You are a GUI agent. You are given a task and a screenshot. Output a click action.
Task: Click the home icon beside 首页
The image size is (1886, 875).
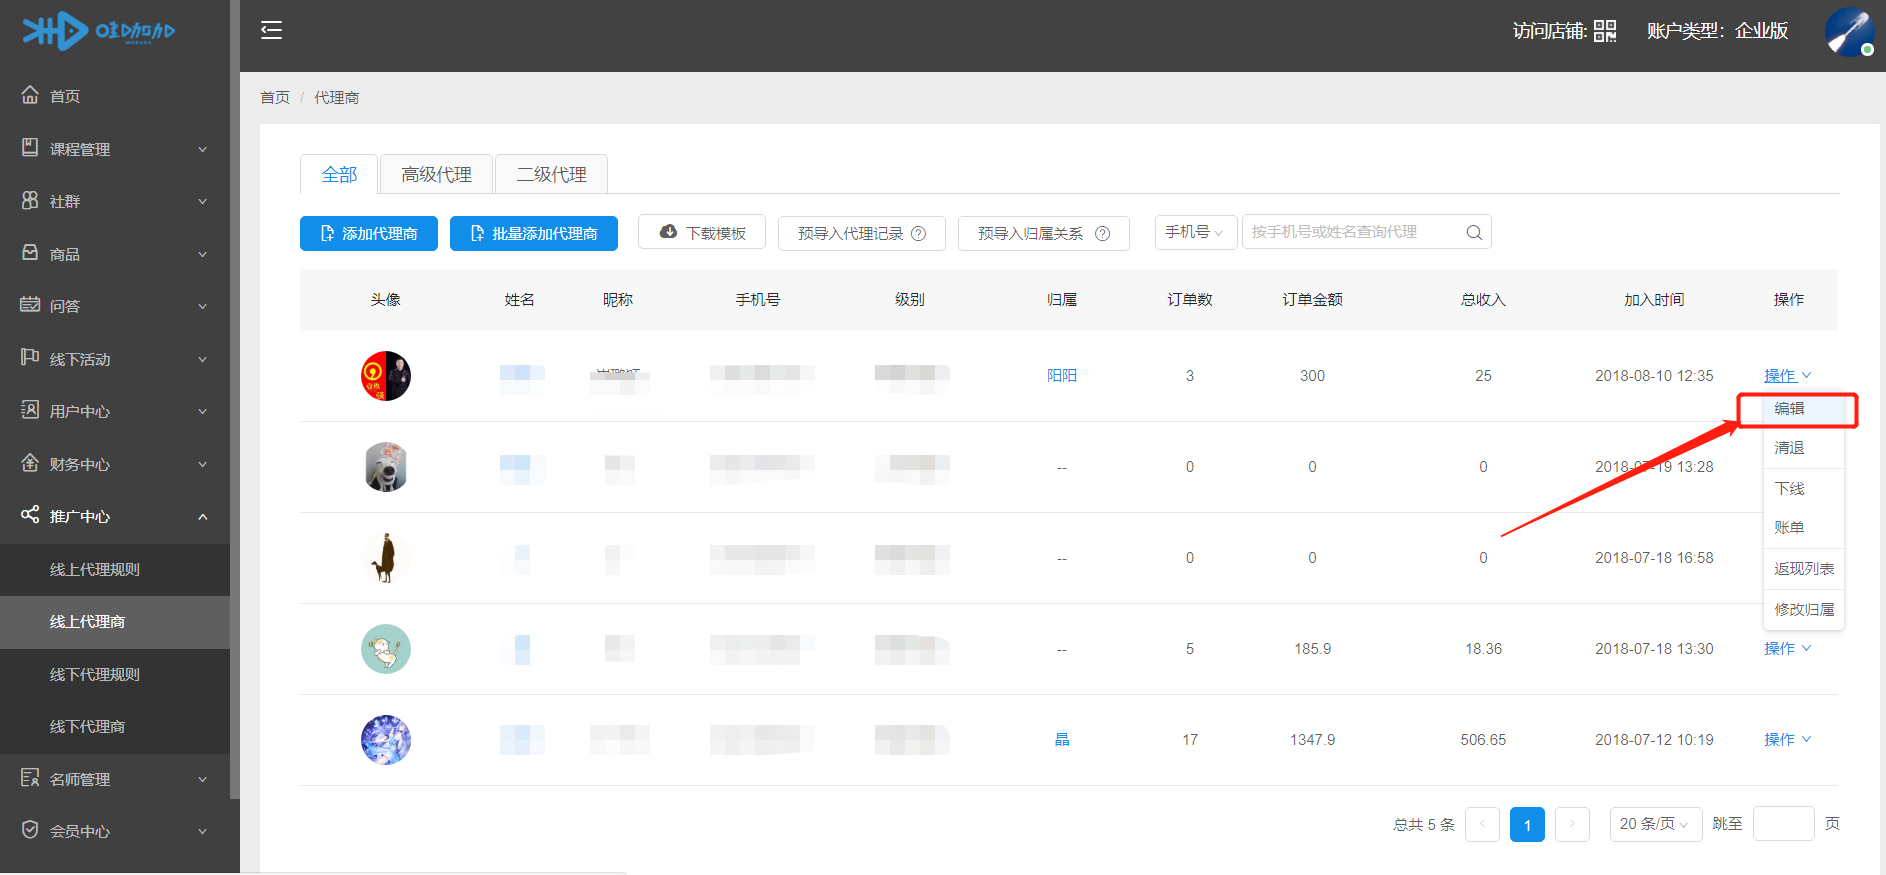point(30,95)
